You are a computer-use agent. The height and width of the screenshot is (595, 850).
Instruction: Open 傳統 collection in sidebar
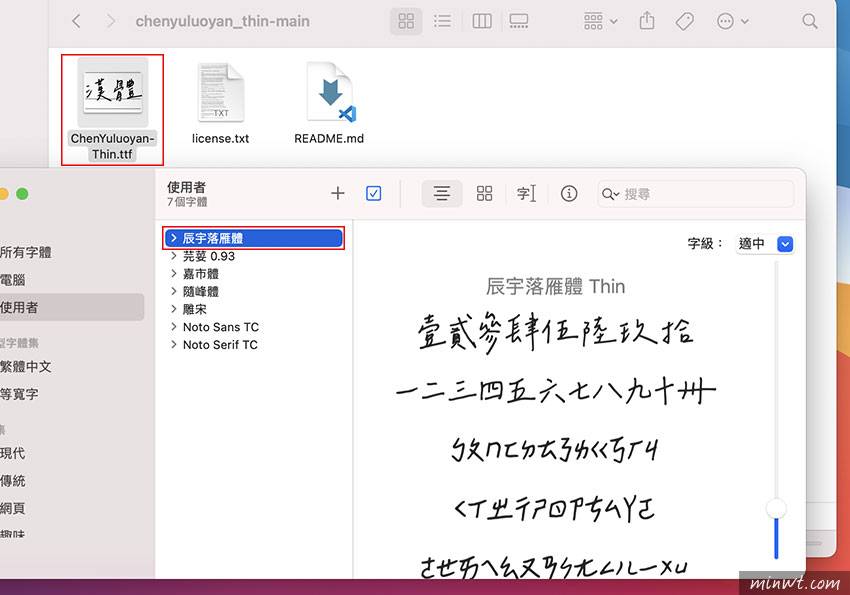[12, 481]
